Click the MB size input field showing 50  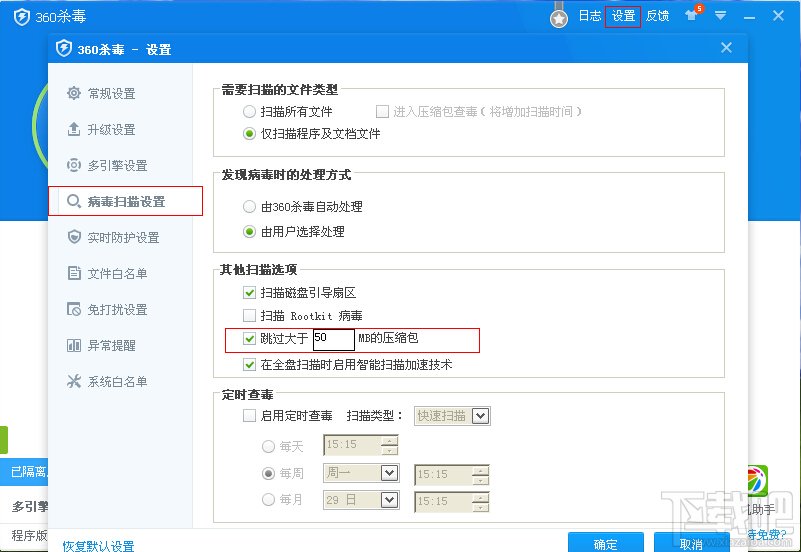334,340
